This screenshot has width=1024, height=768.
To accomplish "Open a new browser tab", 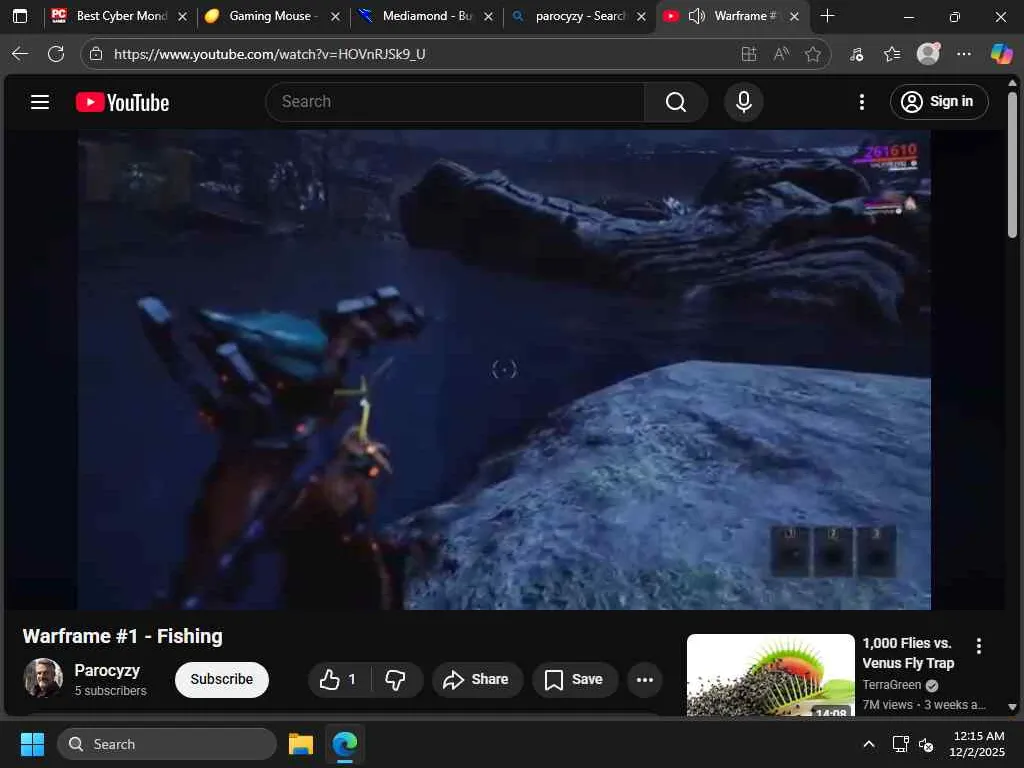I will click(827, 16).
